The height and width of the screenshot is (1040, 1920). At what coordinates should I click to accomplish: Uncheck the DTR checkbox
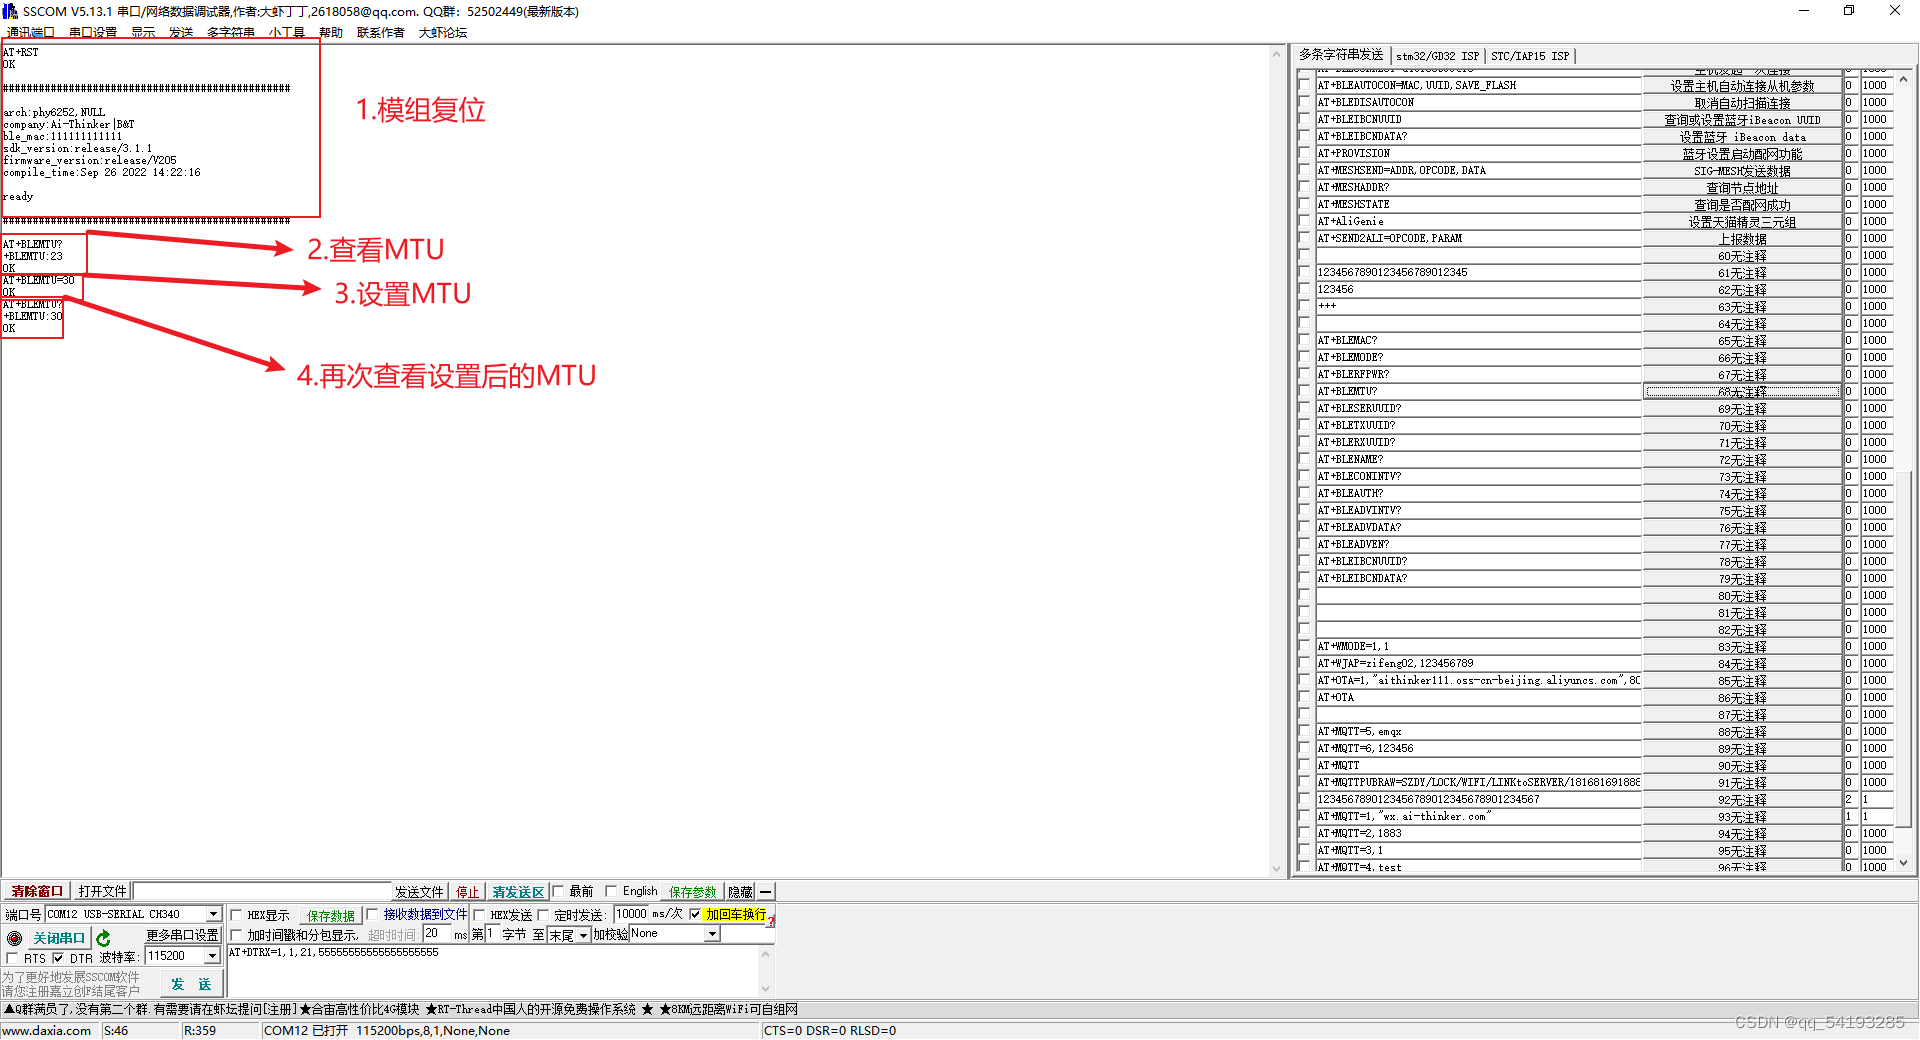coord(58,958)
